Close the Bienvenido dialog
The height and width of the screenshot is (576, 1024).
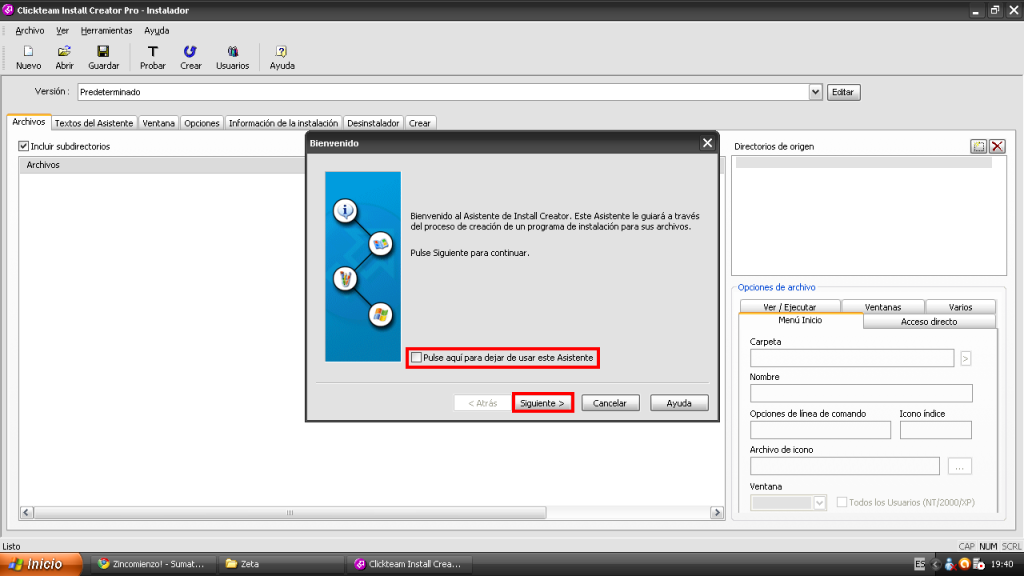click(707, 143)
